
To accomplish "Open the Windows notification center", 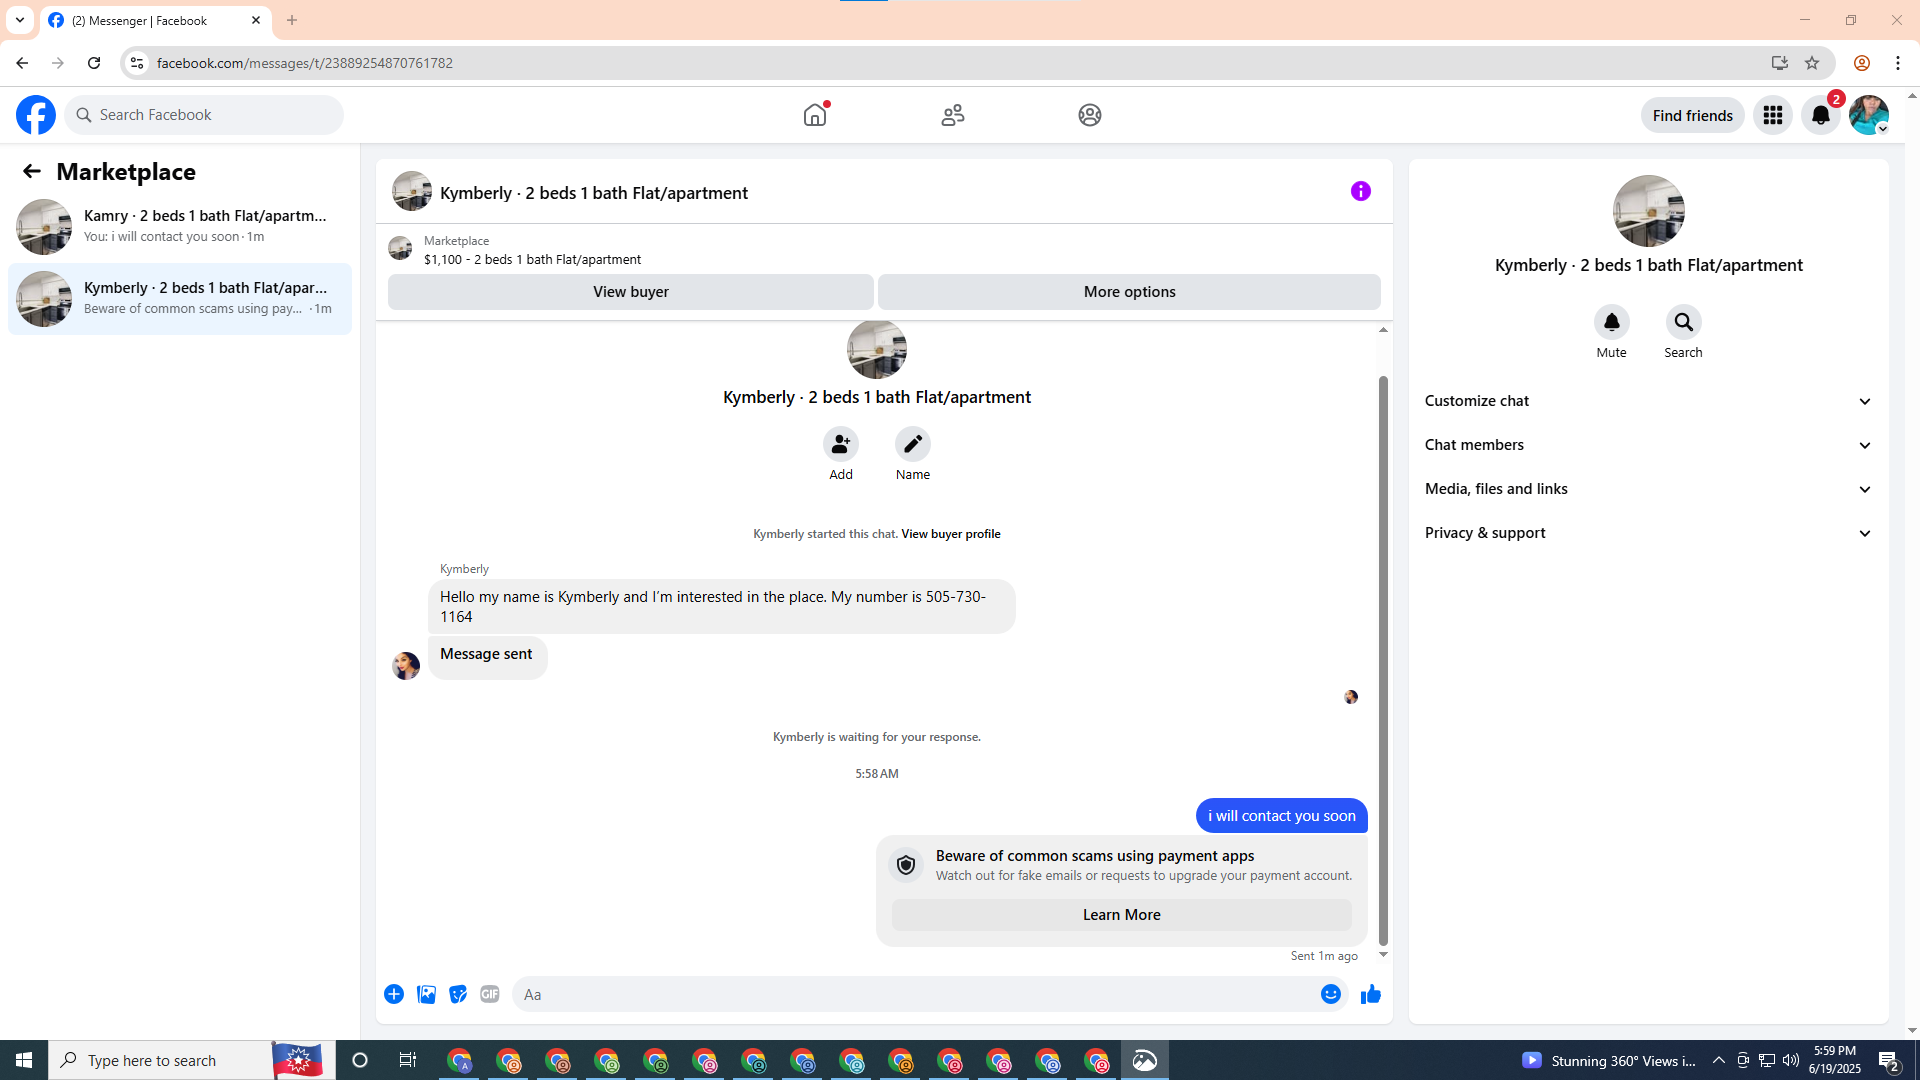I will (1889, 1060).
